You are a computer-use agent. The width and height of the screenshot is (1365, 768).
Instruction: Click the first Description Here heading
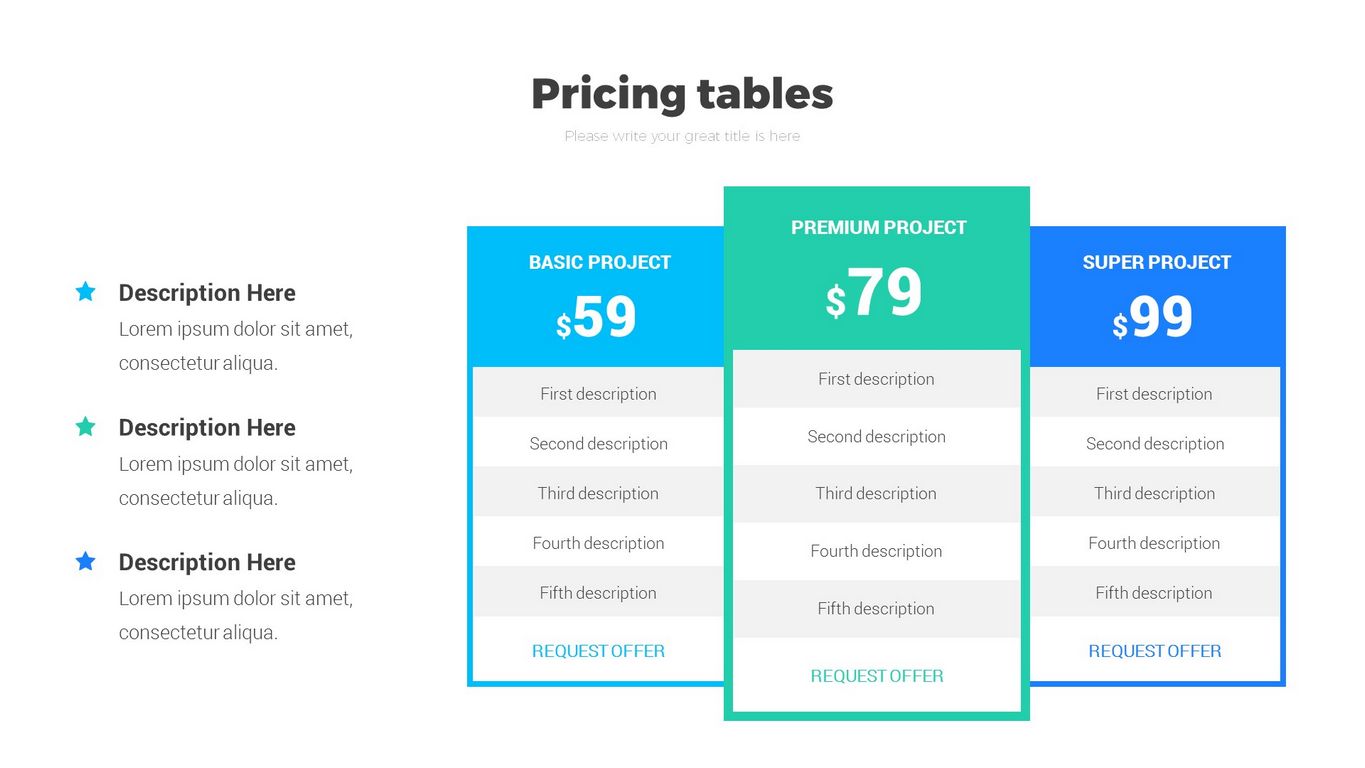click(x=207, y=293)
